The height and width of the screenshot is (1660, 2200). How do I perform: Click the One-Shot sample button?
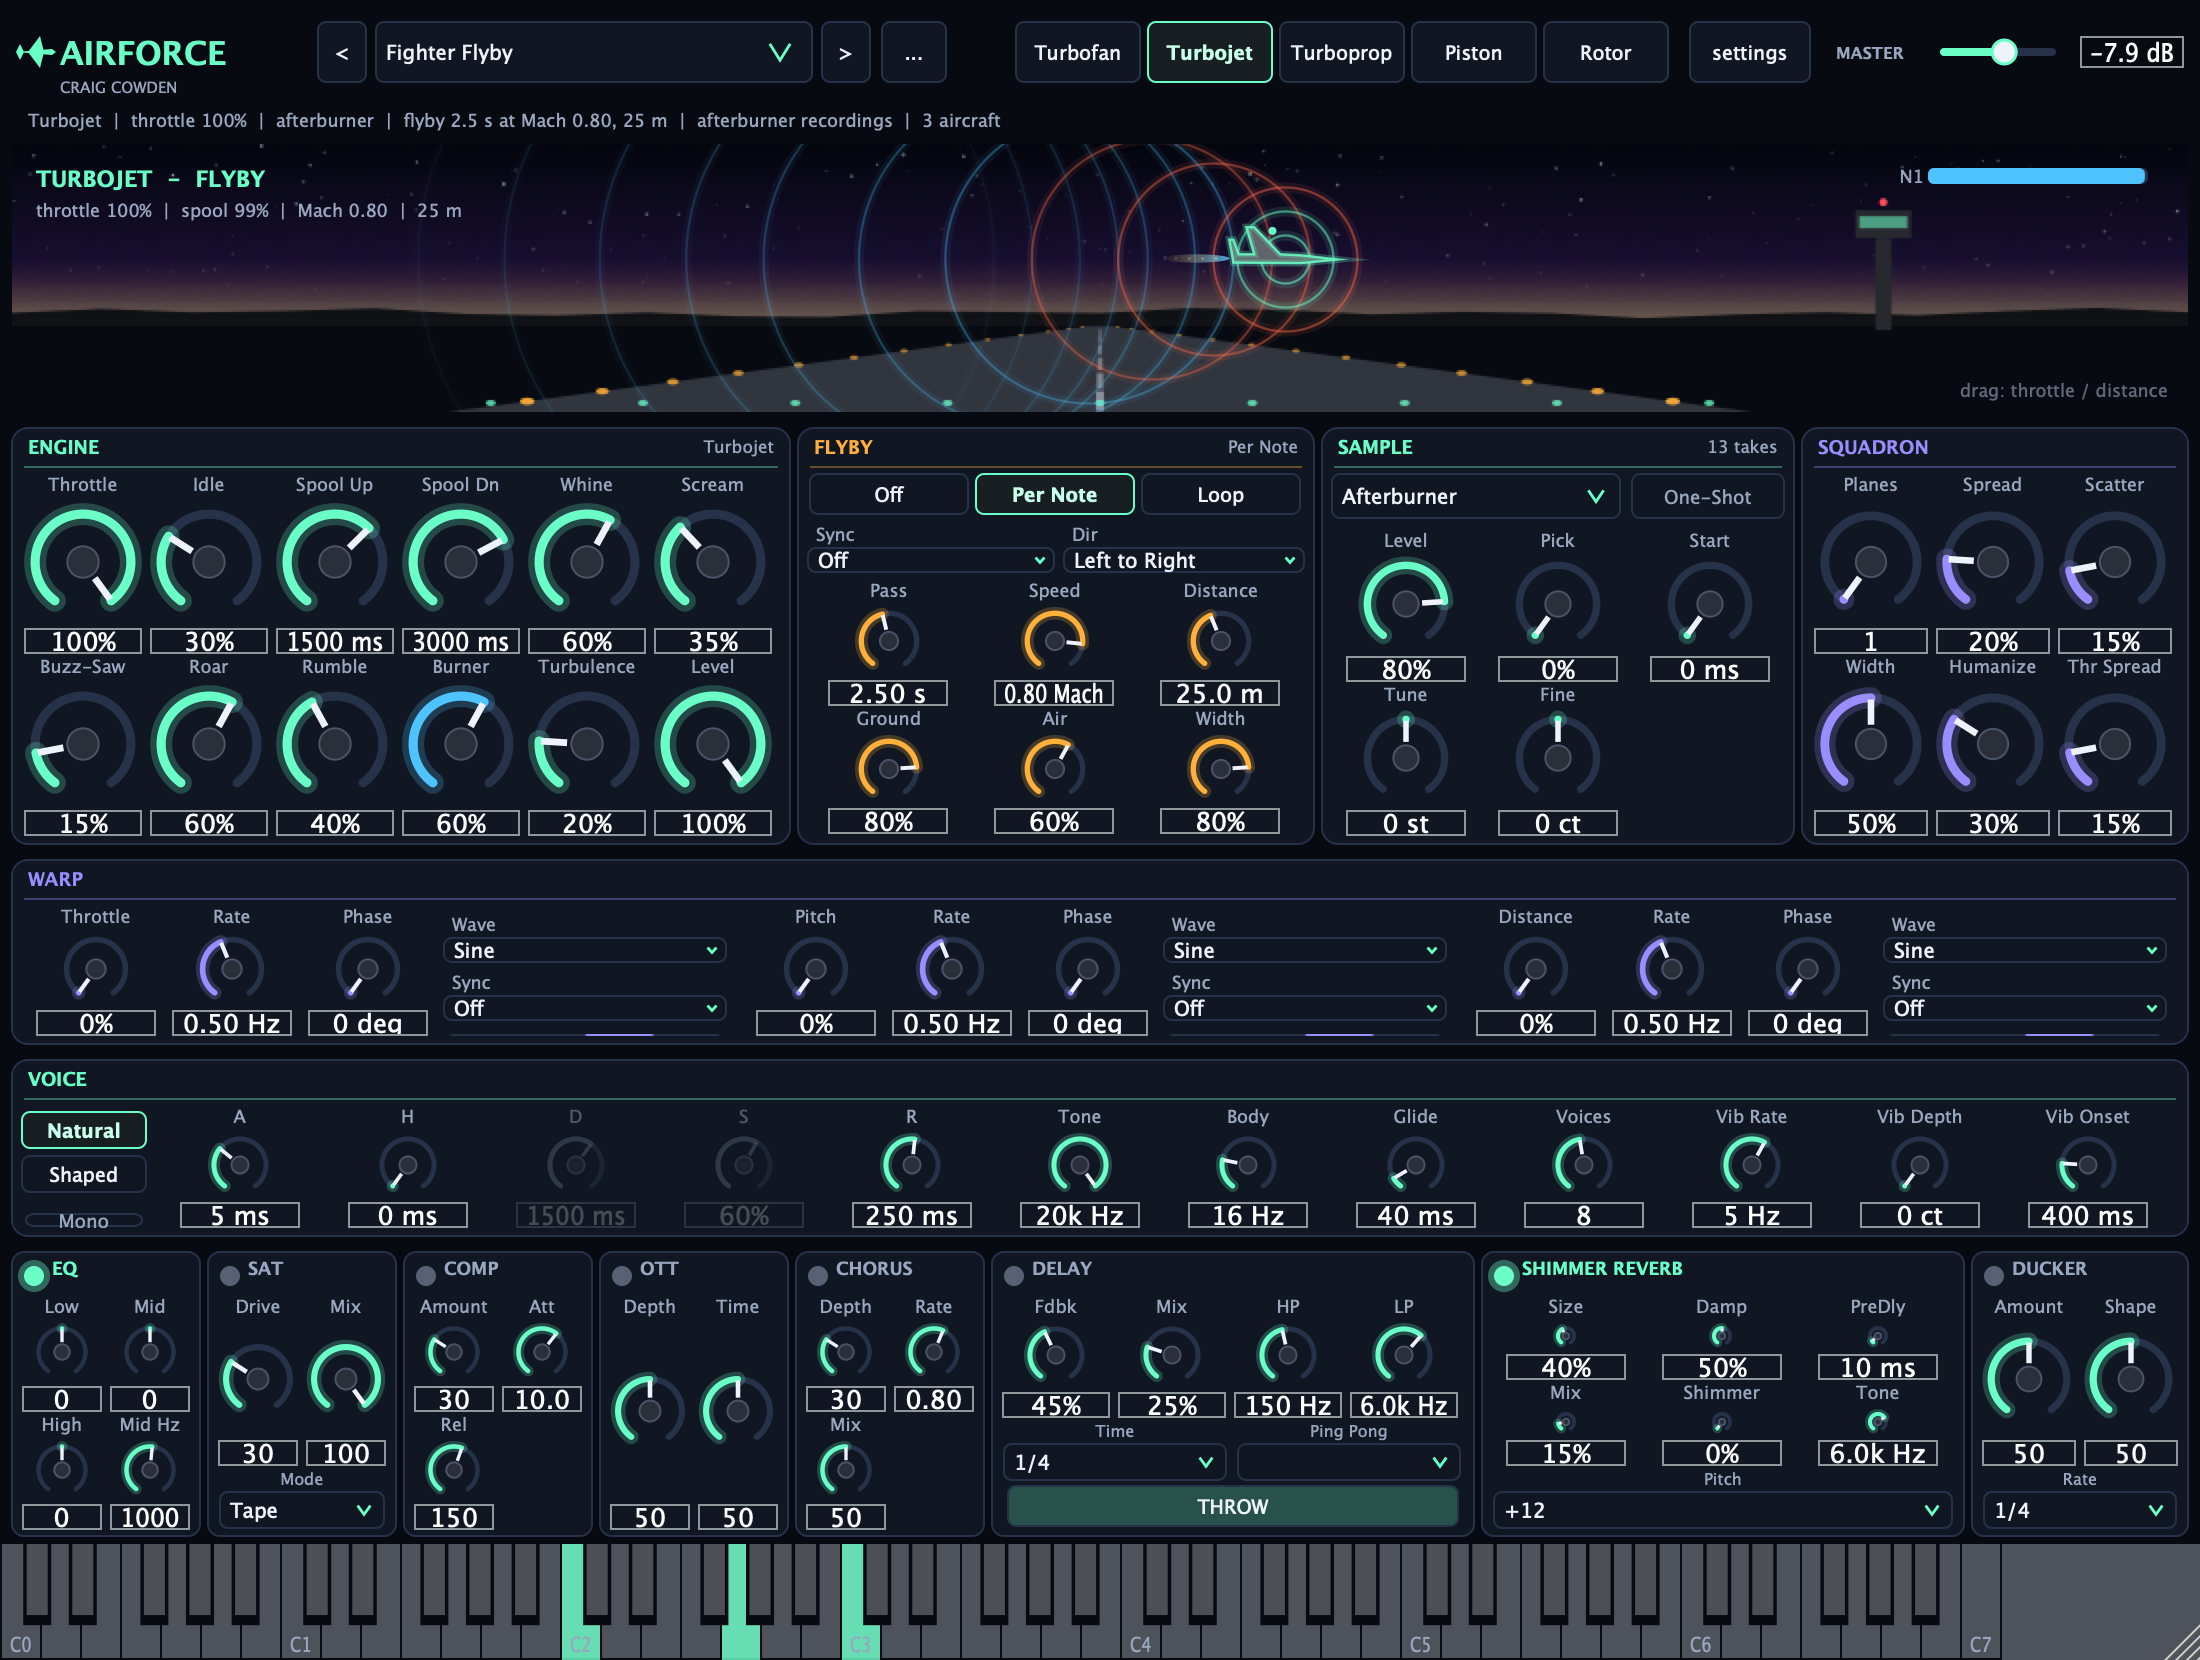[x=1707, y=497]
